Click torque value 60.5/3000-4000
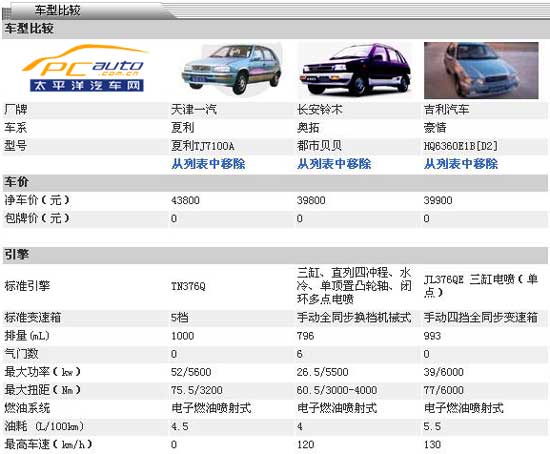This screenshot has width=550, height=454. (x=337, y=390)
